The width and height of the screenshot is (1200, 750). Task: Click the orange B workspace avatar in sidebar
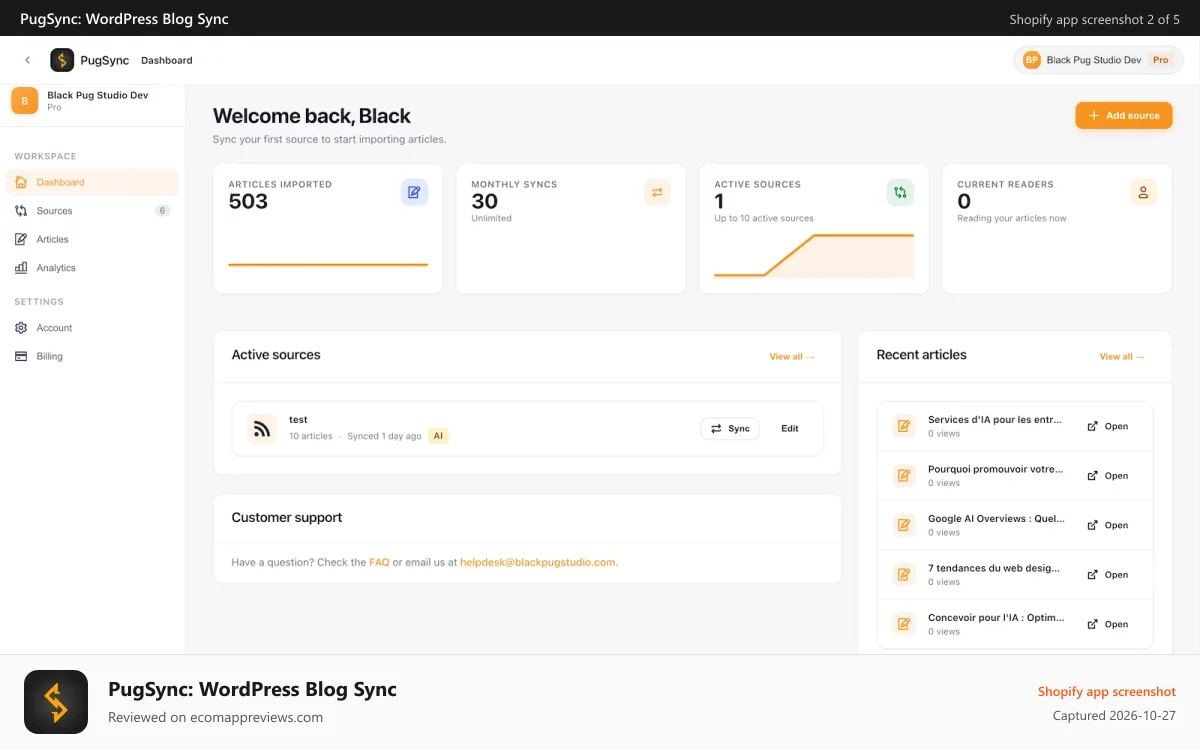click(25, 101)
